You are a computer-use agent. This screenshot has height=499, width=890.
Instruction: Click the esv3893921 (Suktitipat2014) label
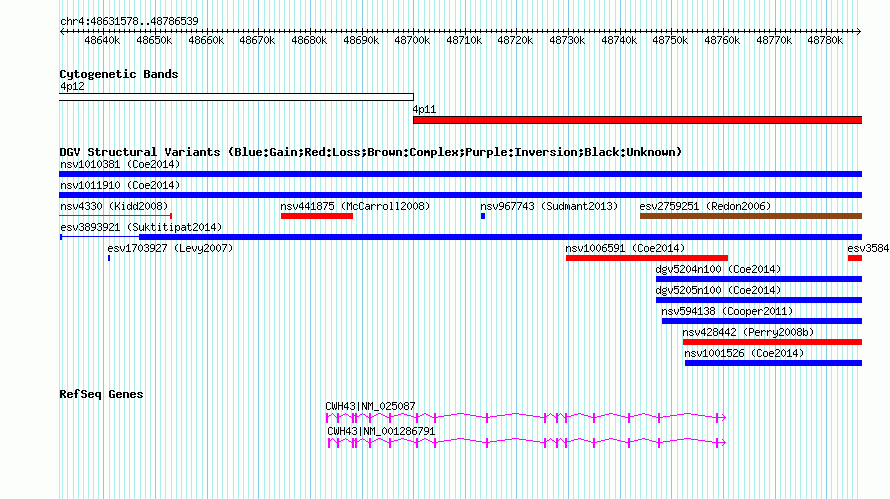tap(141, 227)
